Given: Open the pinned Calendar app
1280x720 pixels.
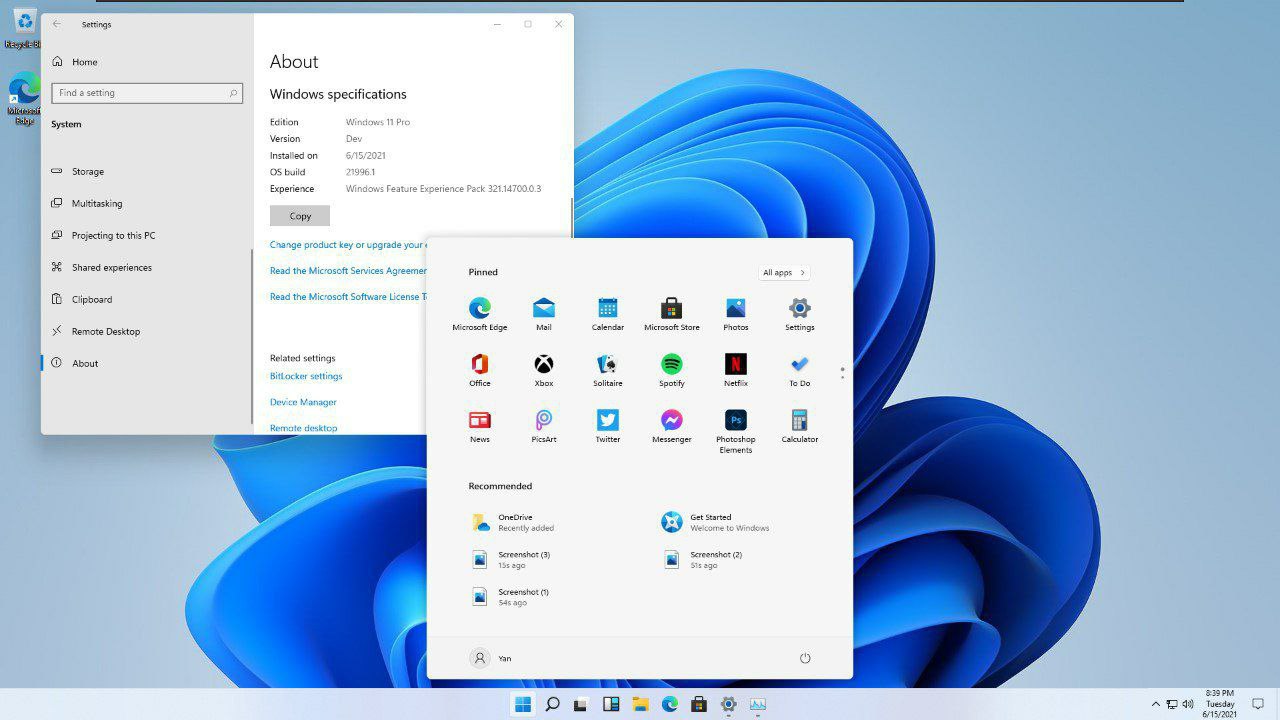Looking at the screenshot, I should 608,314.
